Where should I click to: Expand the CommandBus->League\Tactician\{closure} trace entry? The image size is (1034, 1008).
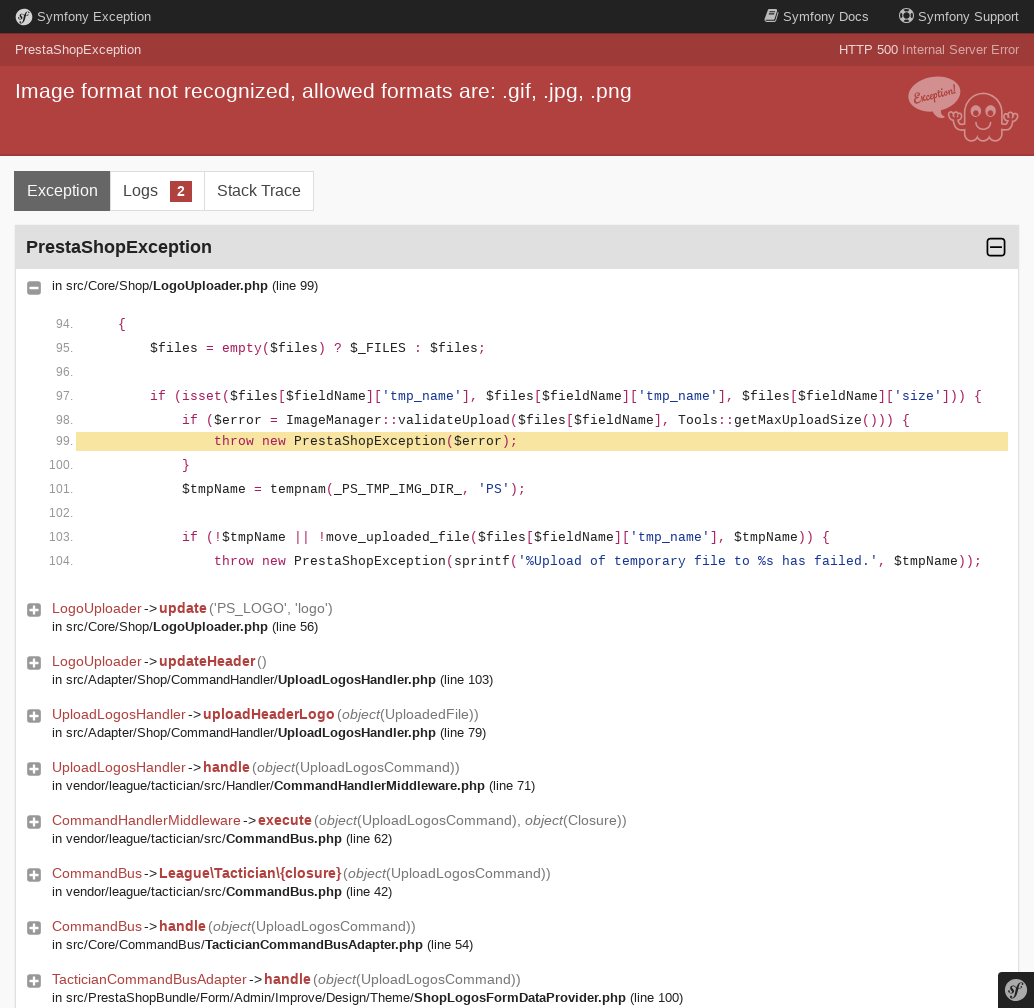(x=34, y=875)
